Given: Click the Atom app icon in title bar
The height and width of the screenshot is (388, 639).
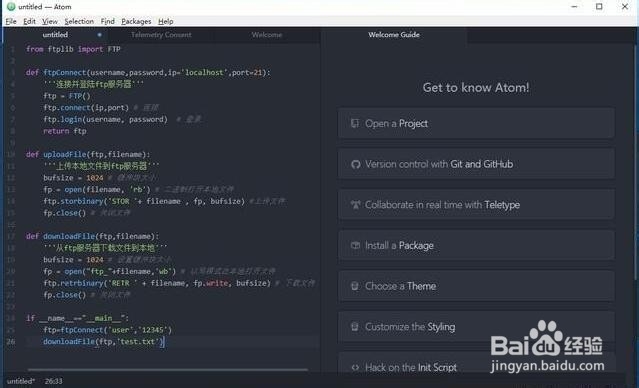Looking at the screenshot, I should [11, 7].
